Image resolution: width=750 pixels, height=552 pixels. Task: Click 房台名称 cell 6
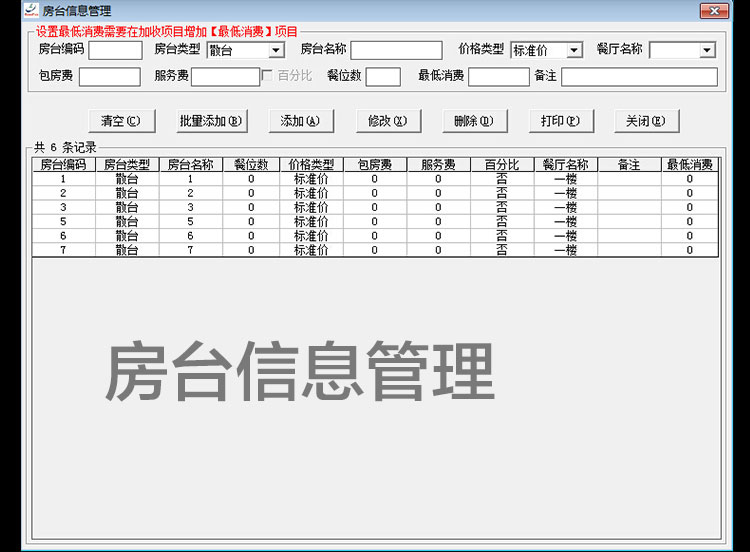coord(191,236)
